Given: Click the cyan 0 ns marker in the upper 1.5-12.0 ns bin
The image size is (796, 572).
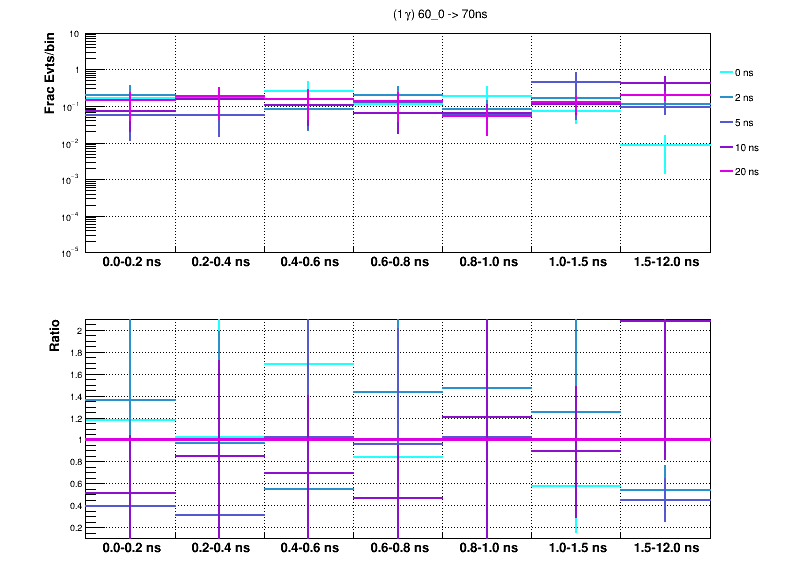Looking at the screenshot, I should (x=665, y=145).
